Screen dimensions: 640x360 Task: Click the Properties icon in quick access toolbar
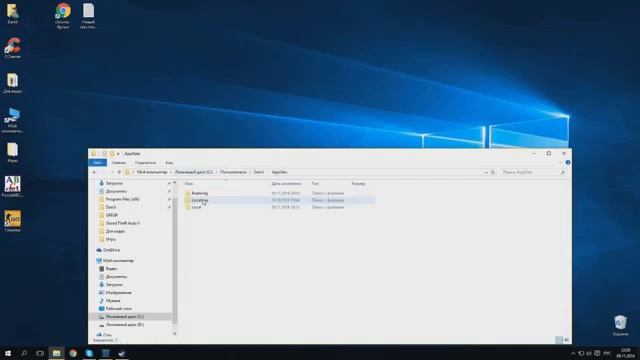tap(104, 153)
